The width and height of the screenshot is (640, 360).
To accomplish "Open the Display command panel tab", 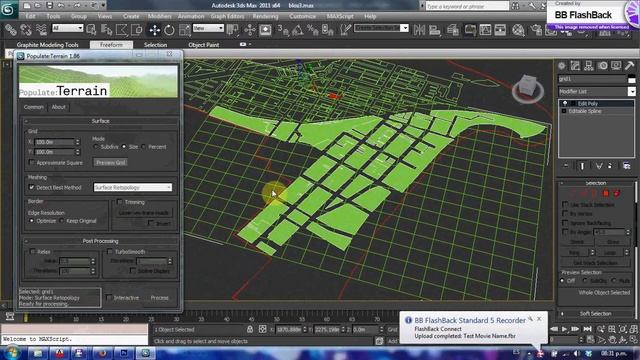I will (x=616, y=66).
